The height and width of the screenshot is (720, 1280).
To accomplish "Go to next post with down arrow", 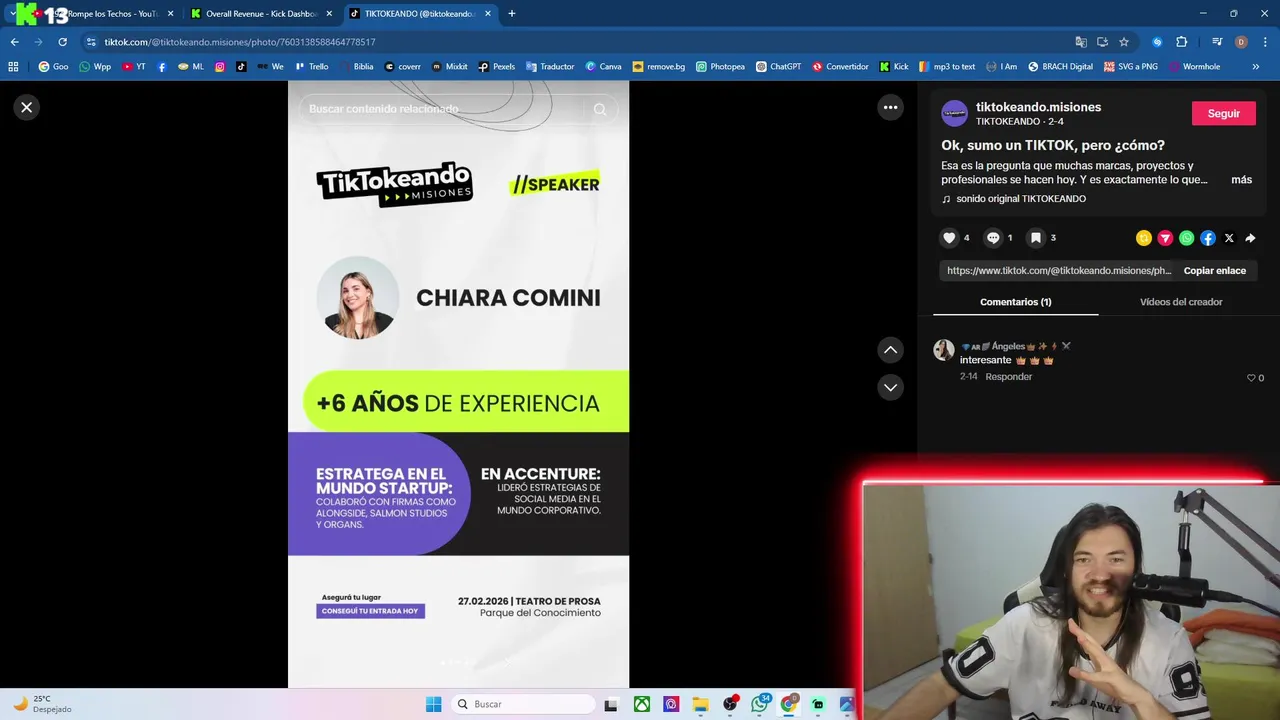I will pos(890,387).
